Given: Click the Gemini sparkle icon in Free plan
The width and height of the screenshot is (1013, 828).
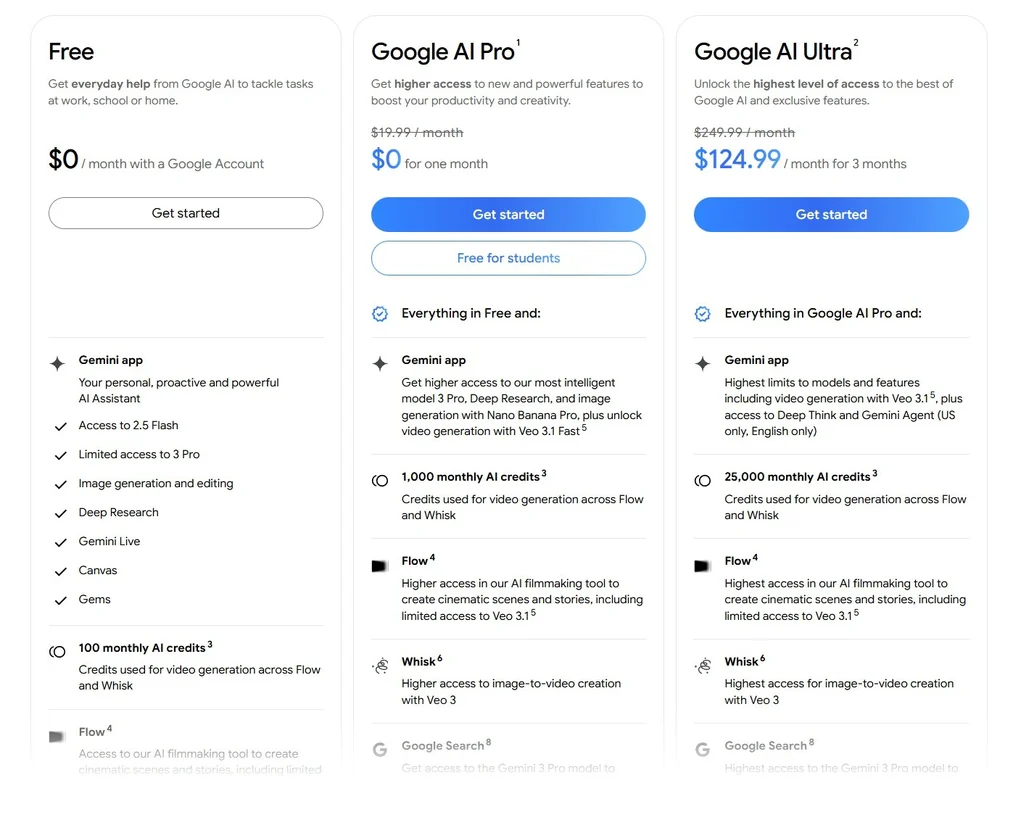Looking at the screenshot, I should coord(58,364).
